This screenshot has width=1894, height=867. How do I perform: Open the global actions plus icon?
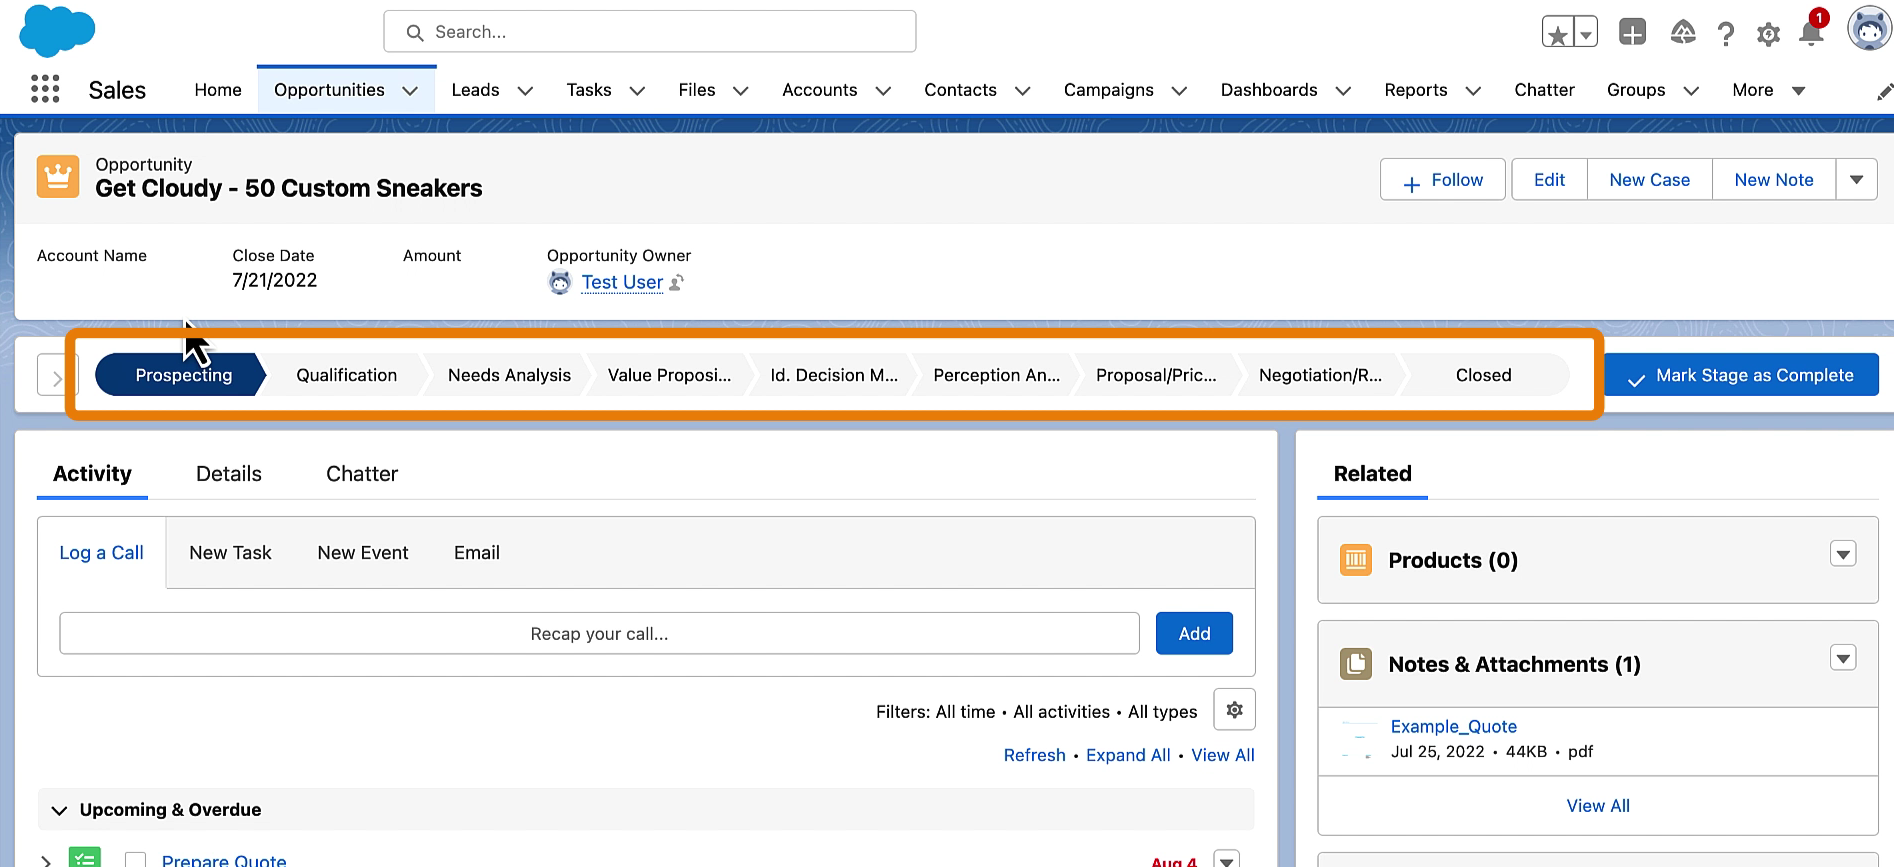(1632, 33)
